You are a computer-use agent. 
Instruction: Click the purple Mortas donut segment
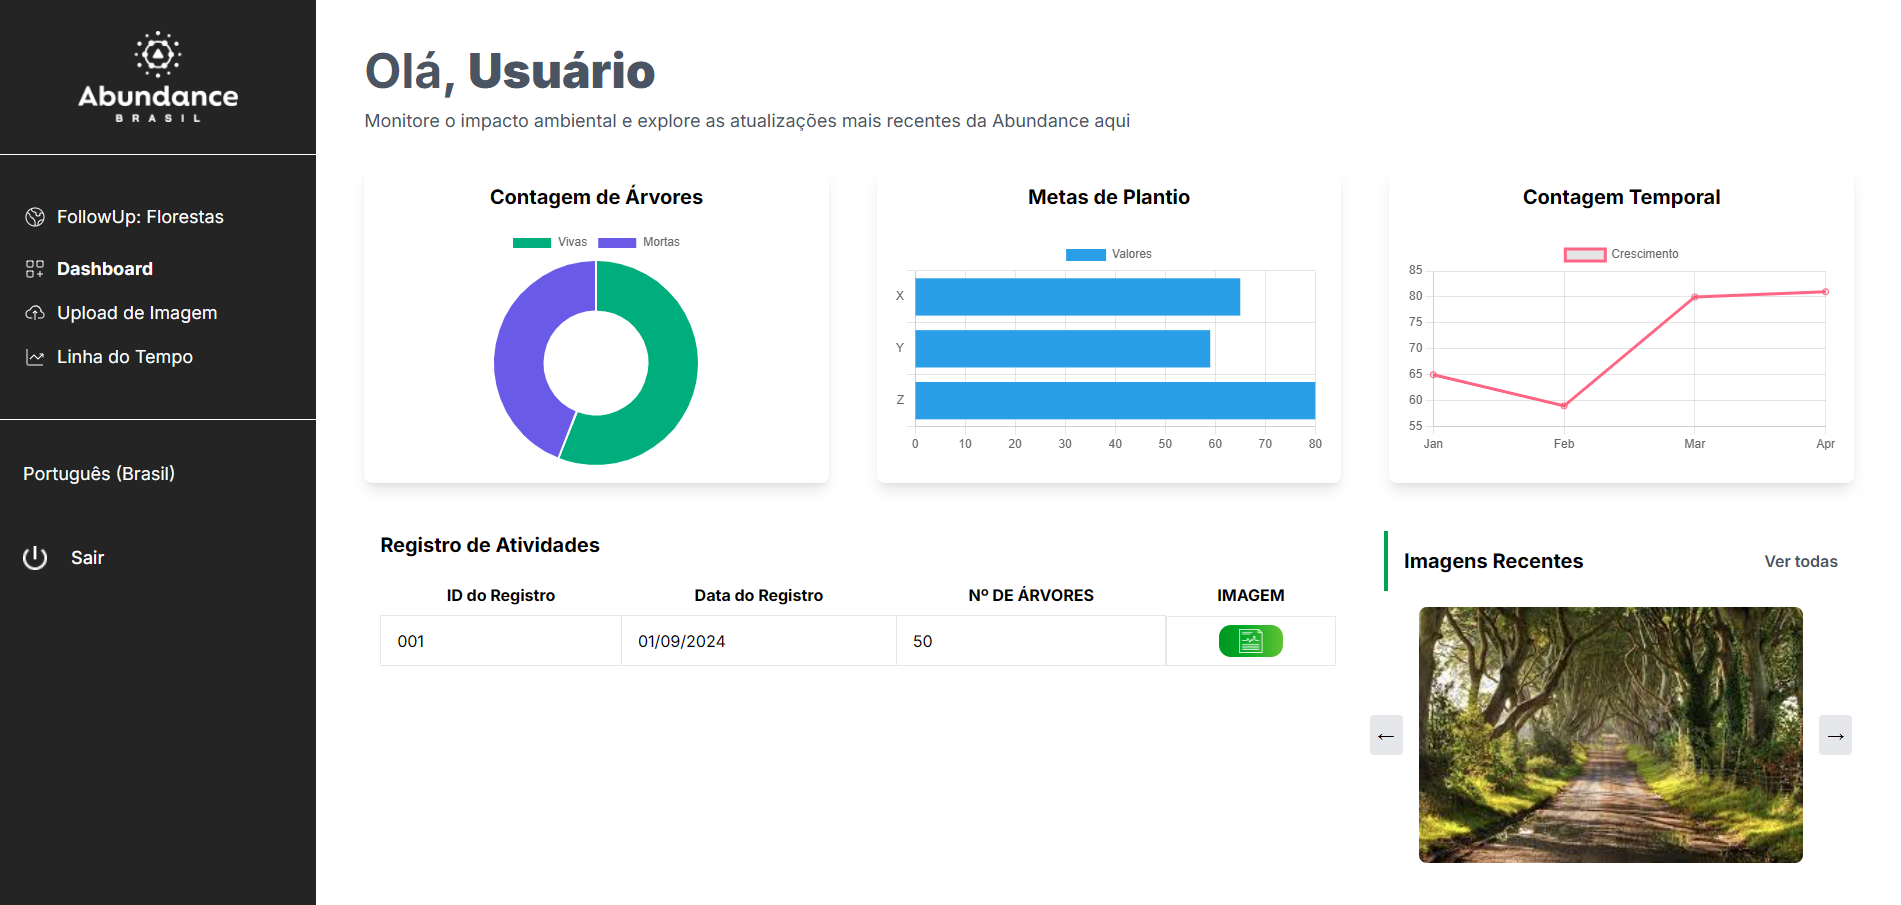(x=522, y=350)
